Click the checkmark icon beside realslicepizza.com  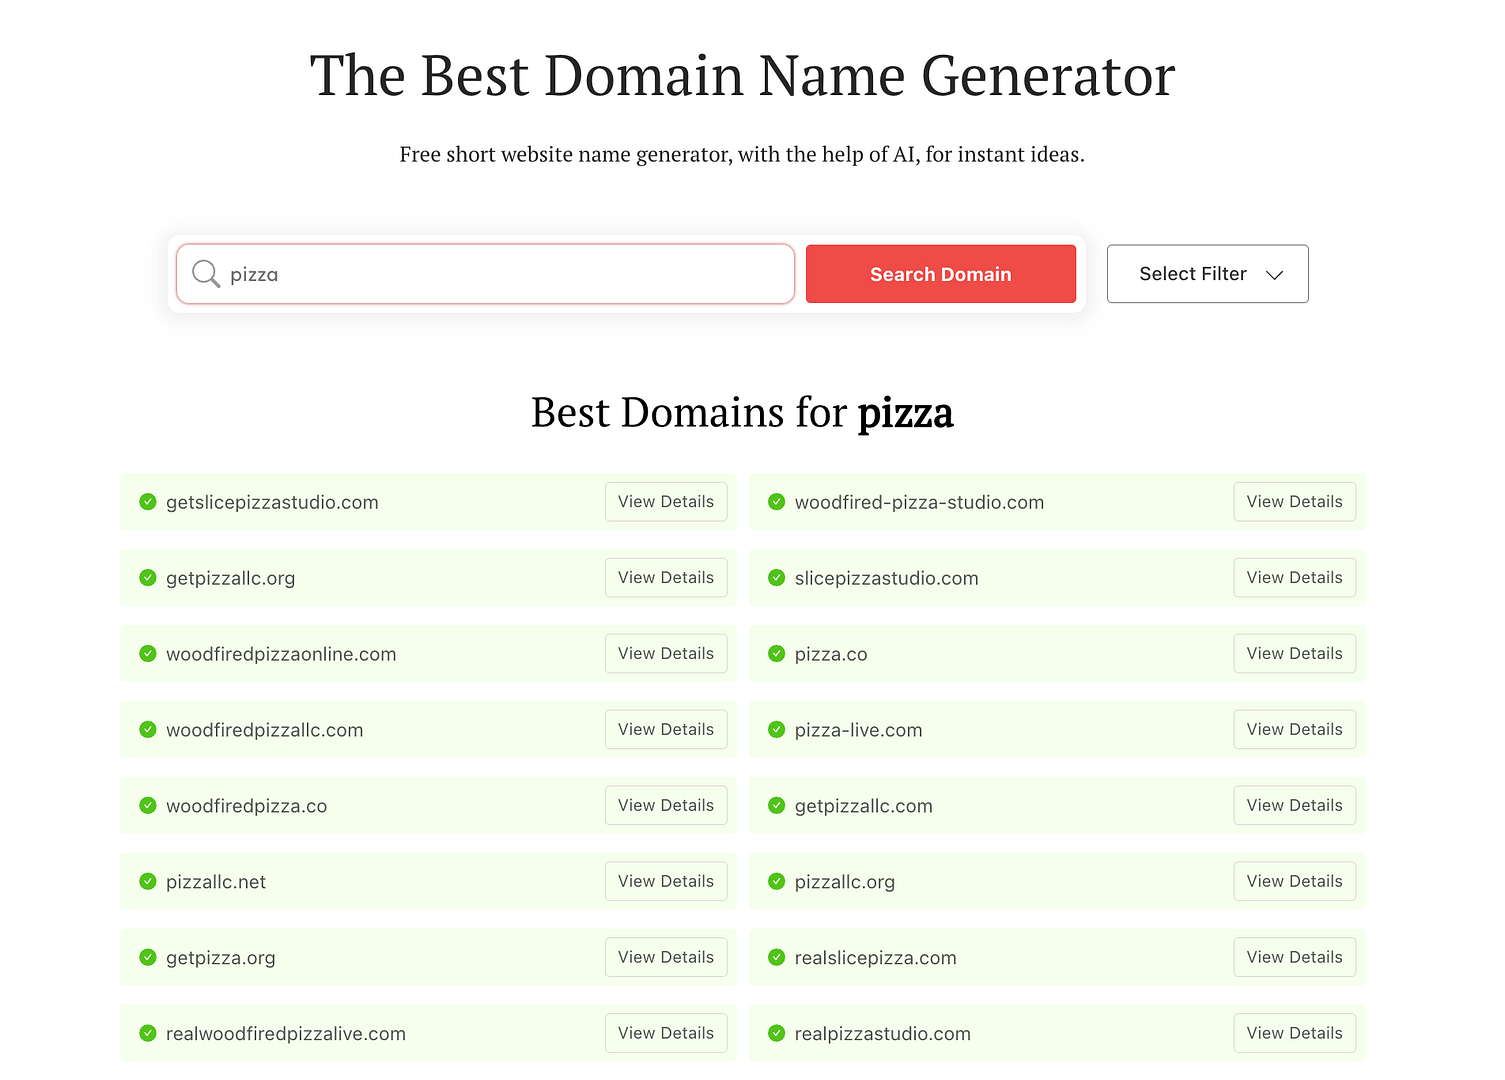pyautogui.click(x=776, y=957)
